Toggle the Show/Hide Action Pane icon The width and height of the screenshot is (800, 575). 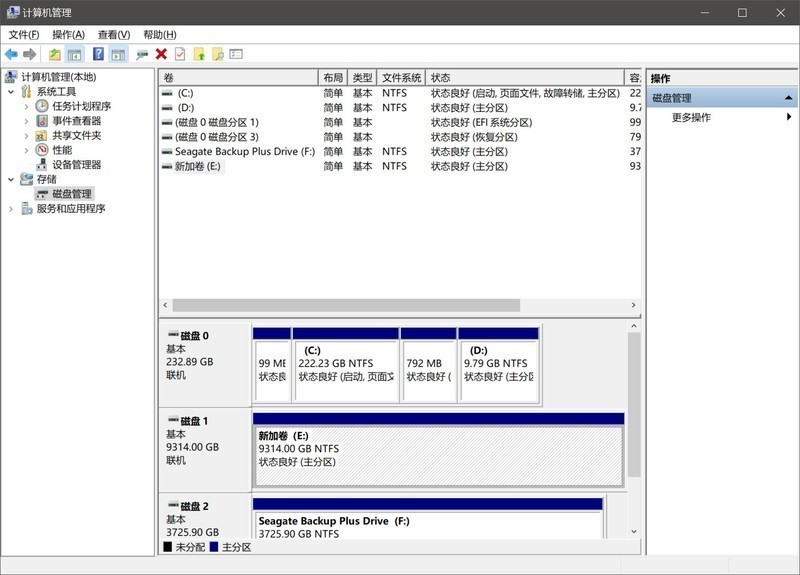coord(118,54)
